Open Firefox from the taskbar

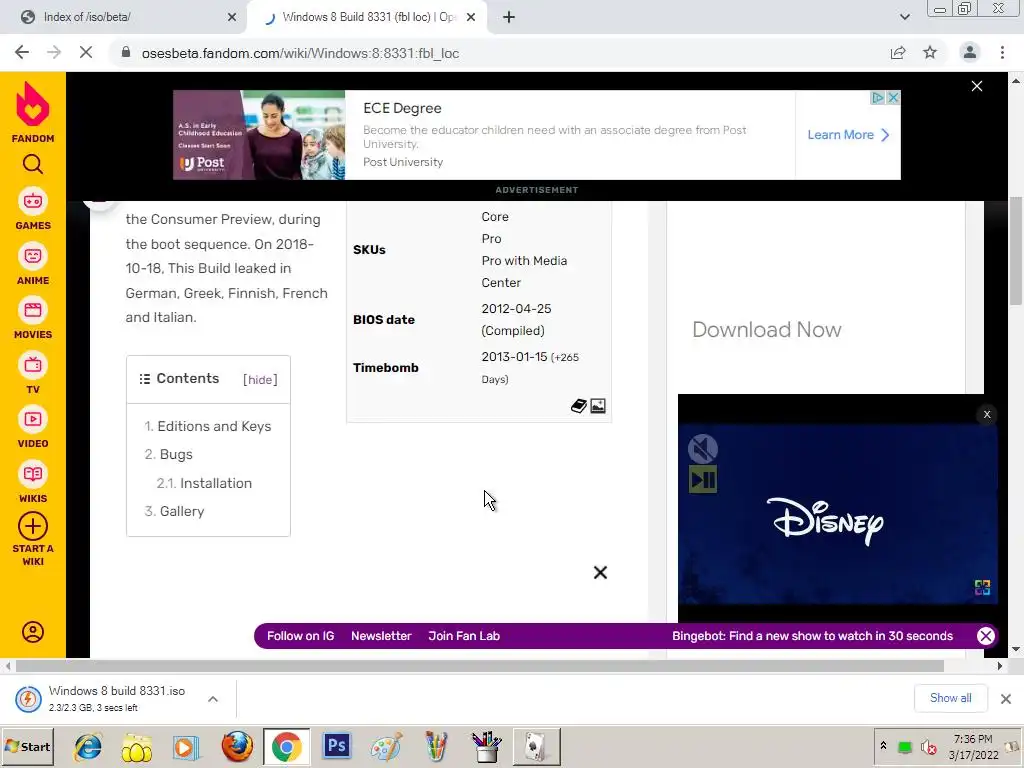pos(237,746)
